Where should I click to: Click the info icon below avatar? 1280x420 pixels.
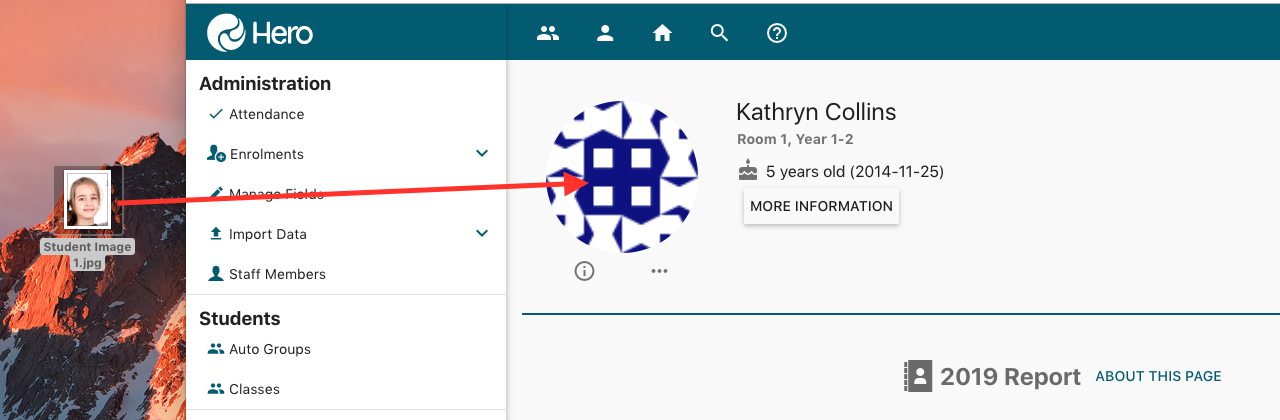coord(585,271)
